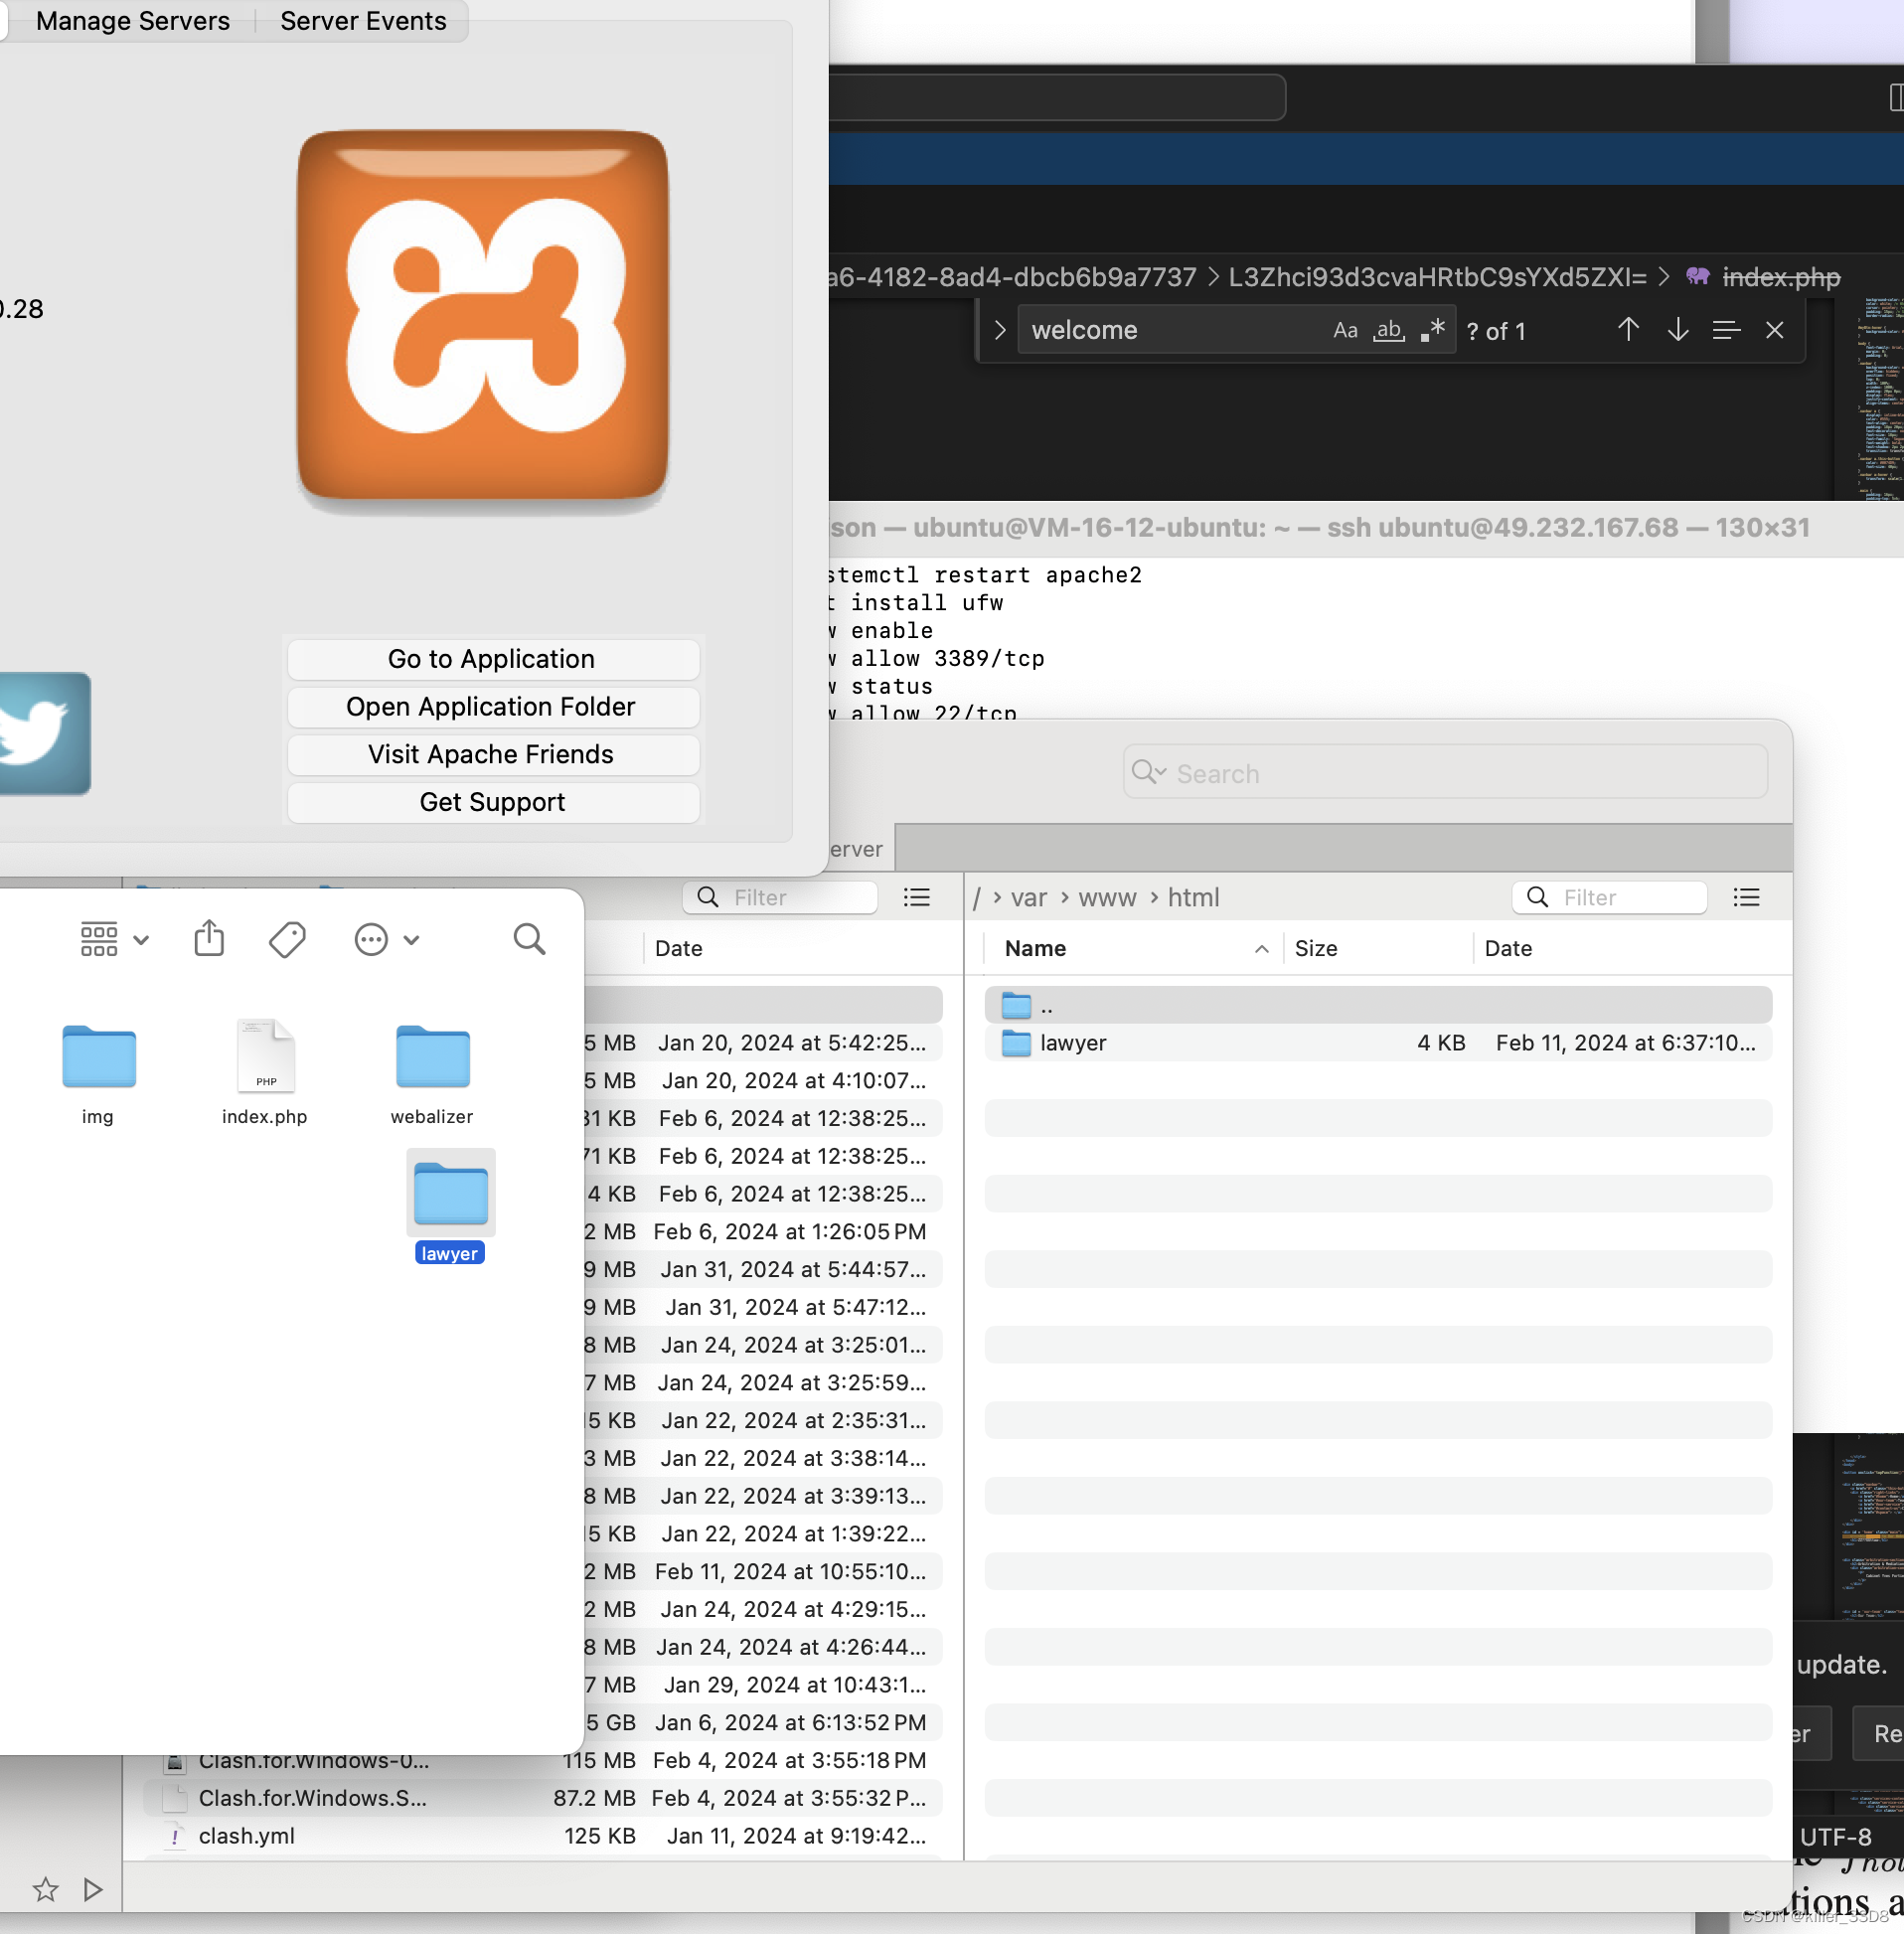1904x1934 pixels.
Task: Select the parent folder .. row
Action: tap(1378, 1004)
